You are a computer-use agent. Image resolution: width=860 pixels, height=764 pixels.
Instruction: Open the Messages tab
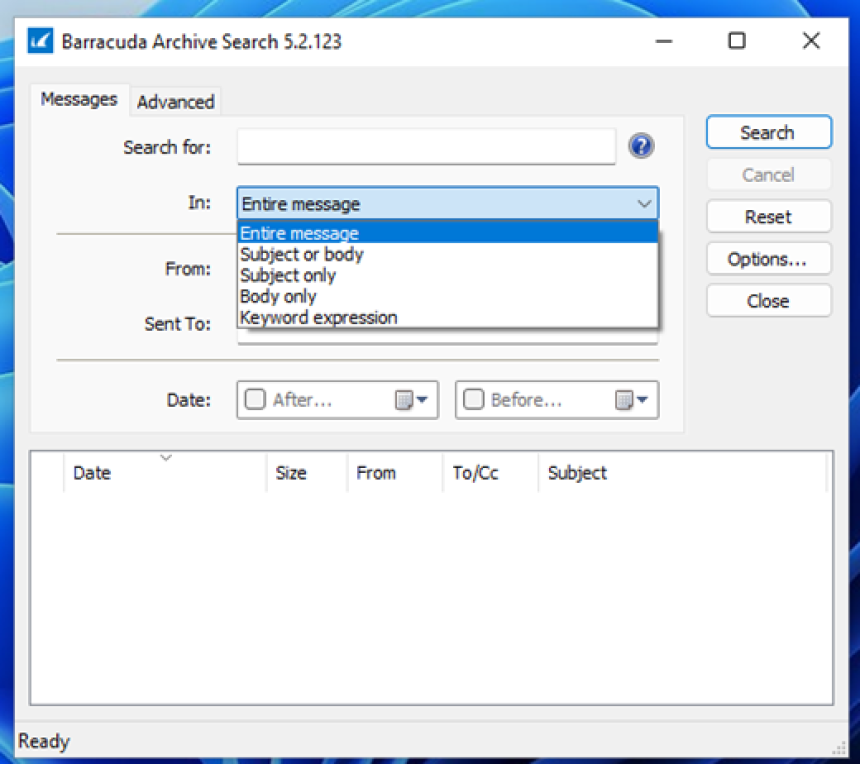click(80, 99)
